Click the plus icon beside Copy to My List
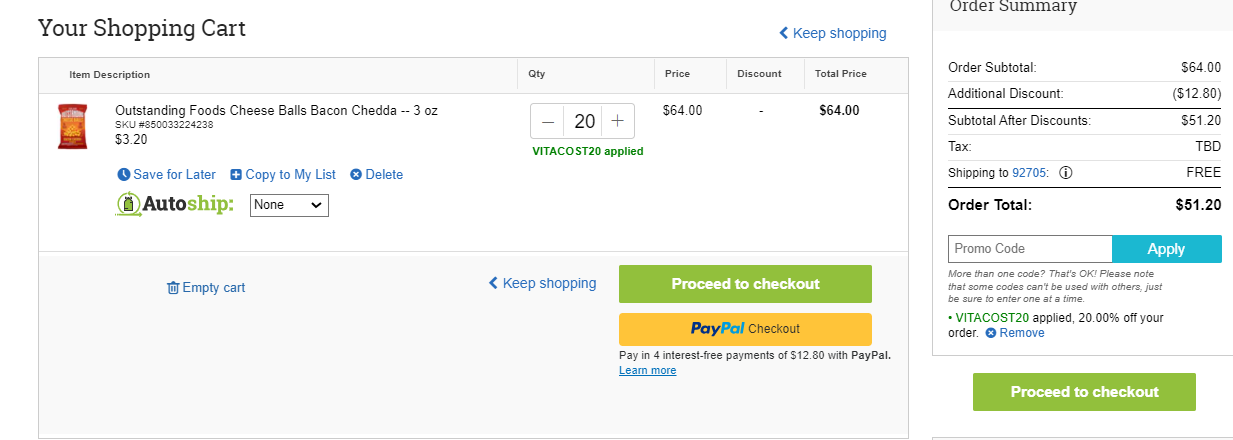 point(236,174)
